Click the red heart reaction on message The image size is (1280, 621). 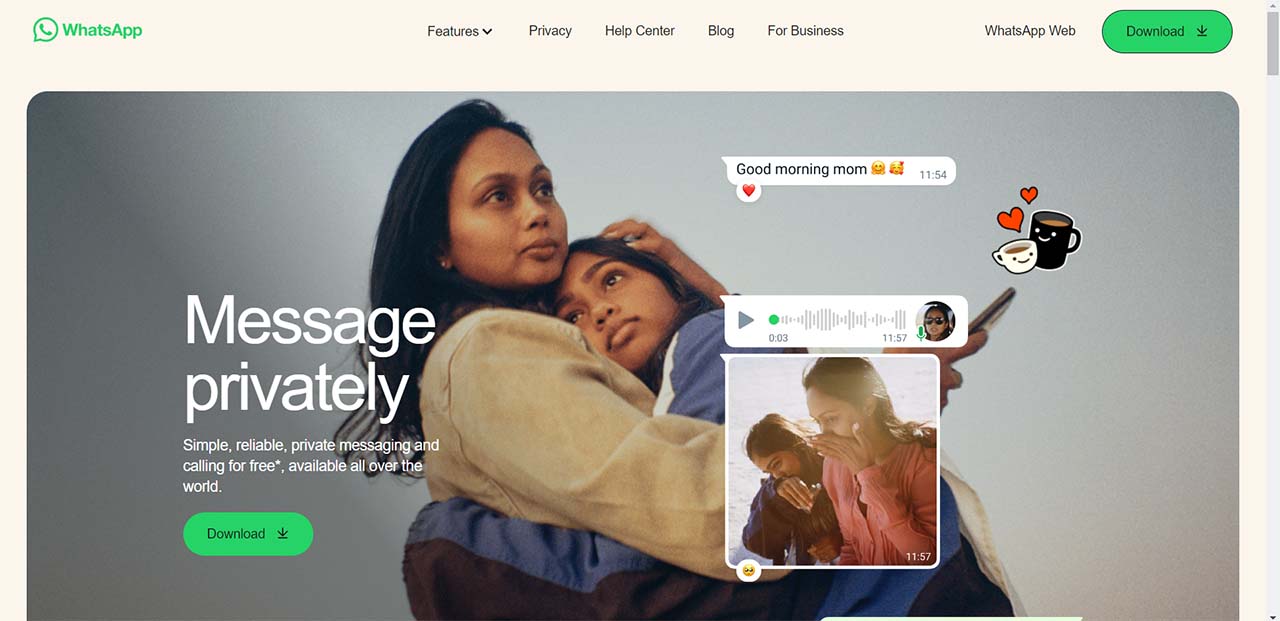[x=749, y=190]
